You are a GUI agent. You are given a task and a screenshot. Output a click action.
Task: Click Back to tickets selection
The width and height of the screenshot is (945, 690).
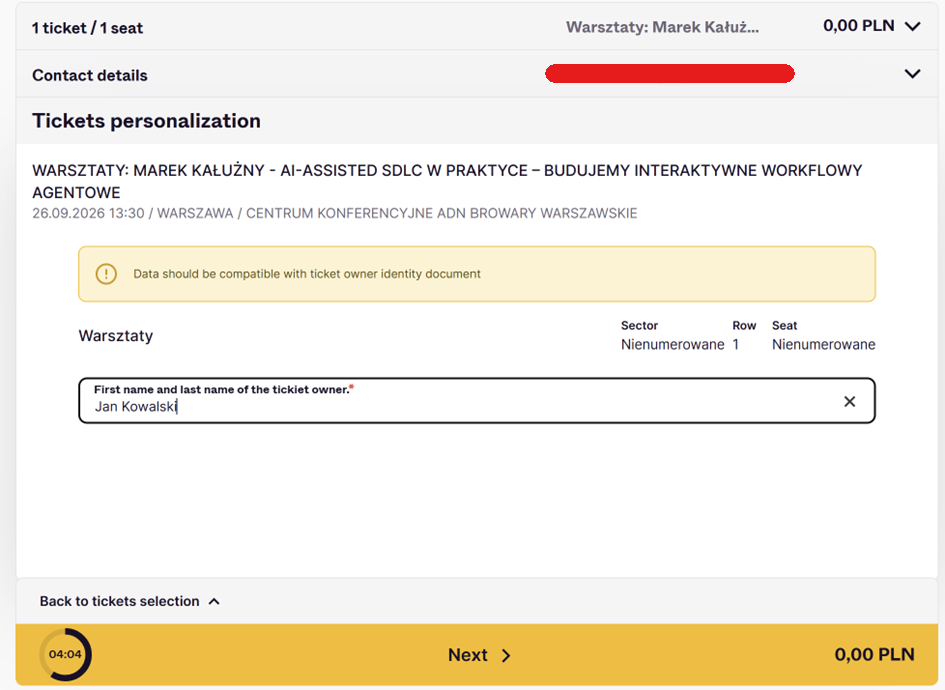click(x=119, y=601)
